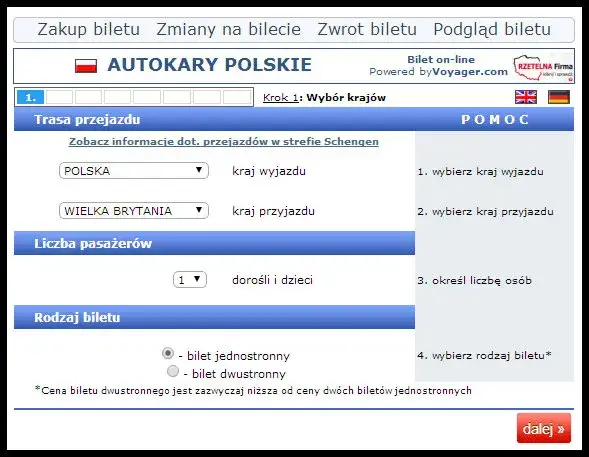Click the footnote about two-way ticket price

[x=253, y=391]
